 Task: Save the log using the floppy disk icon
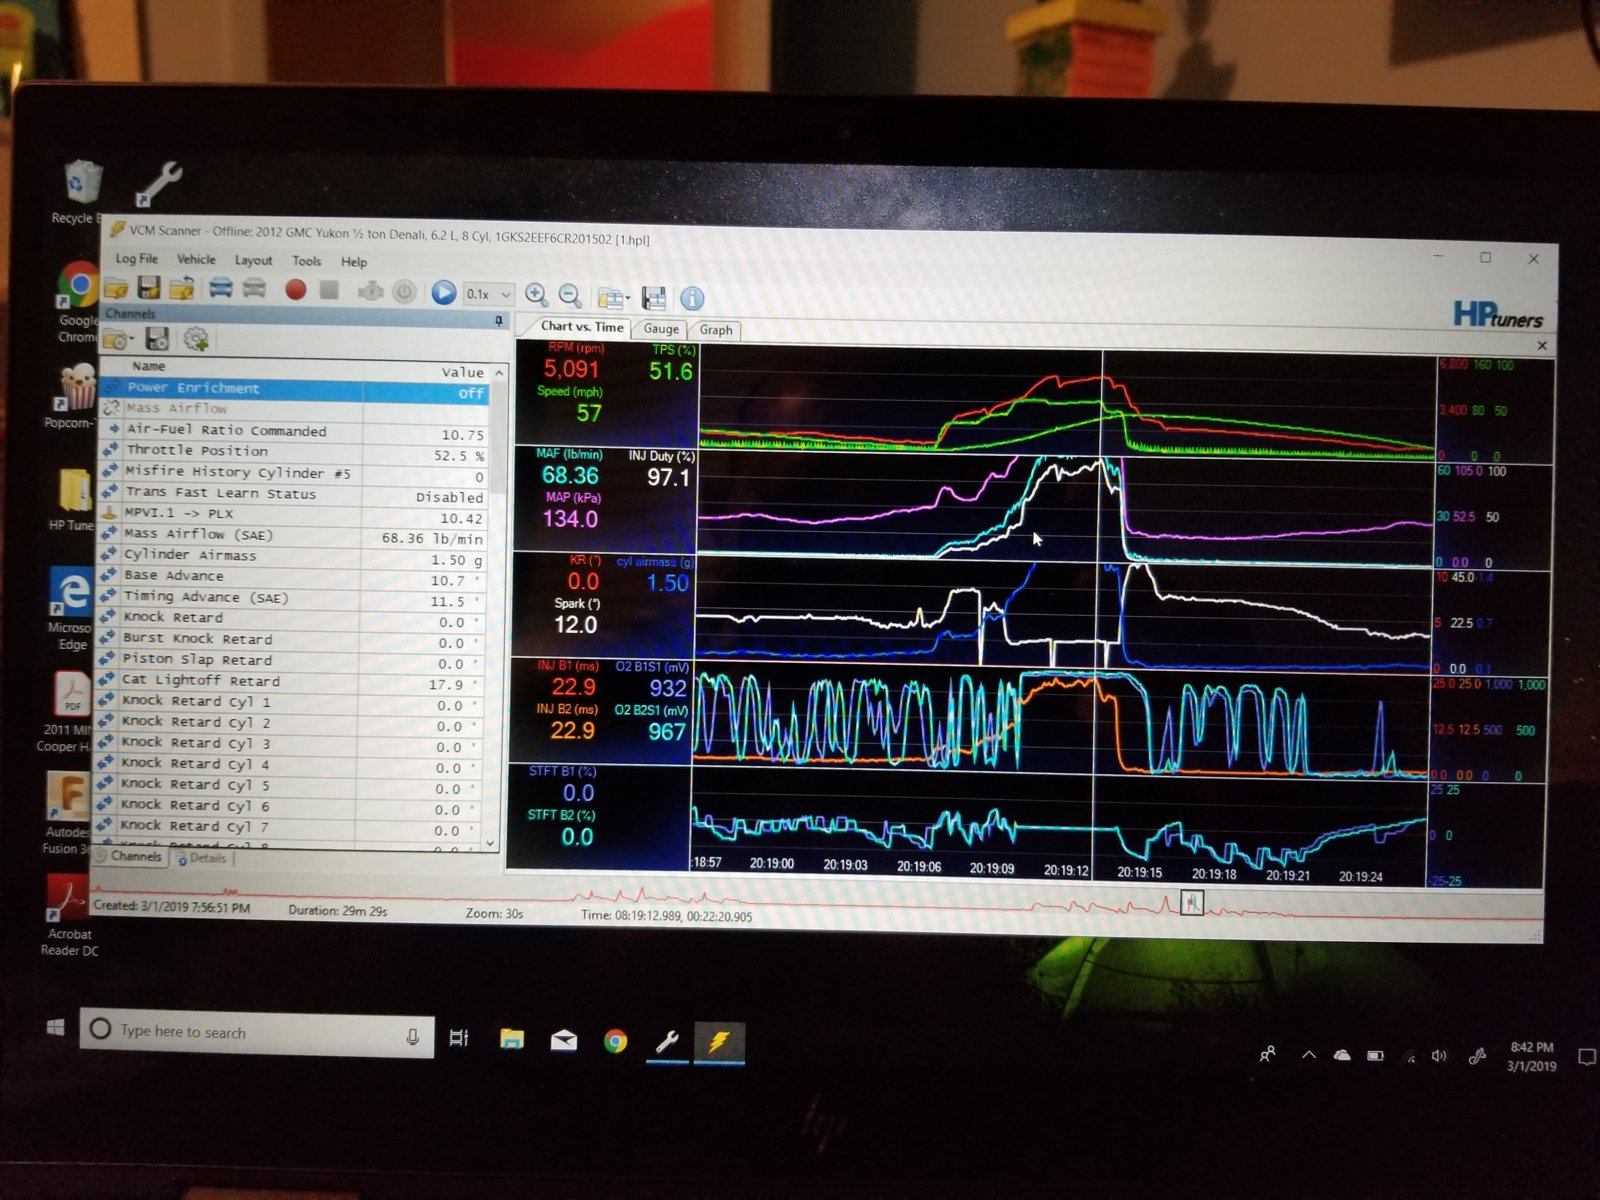tap(149, 289)
